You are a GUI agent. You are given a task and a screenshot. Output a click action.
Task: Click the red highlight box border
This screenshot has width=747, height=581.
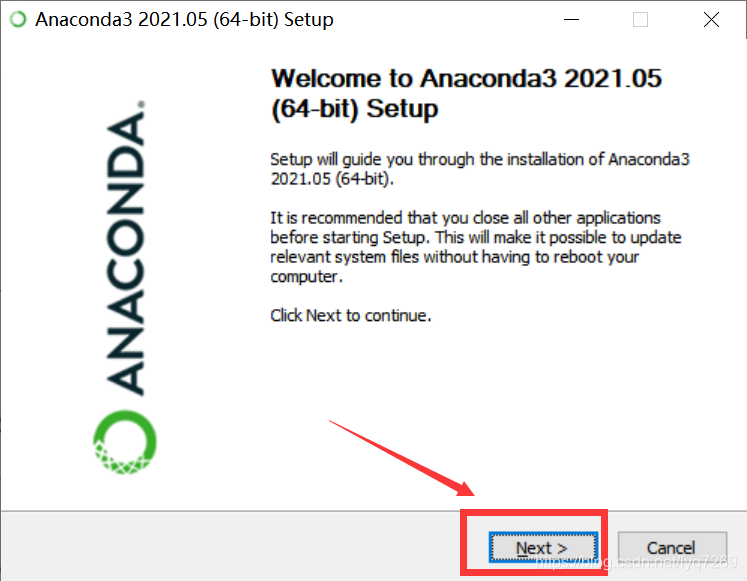coord(534,512)
